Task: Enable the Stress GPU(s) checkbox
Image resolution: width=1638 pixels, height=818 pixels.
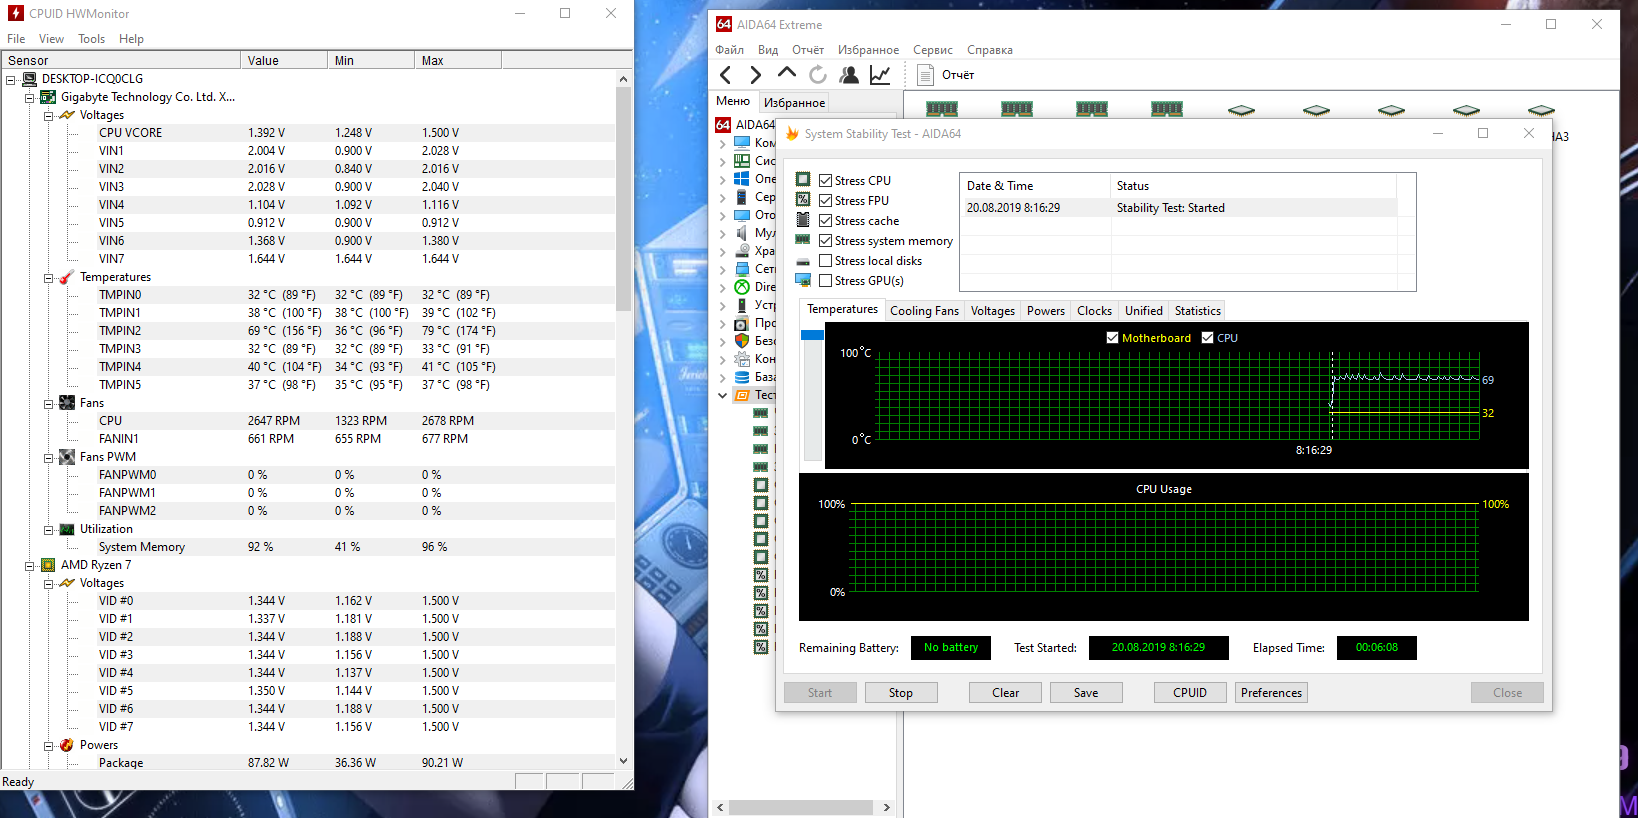Action: point(826,281)
